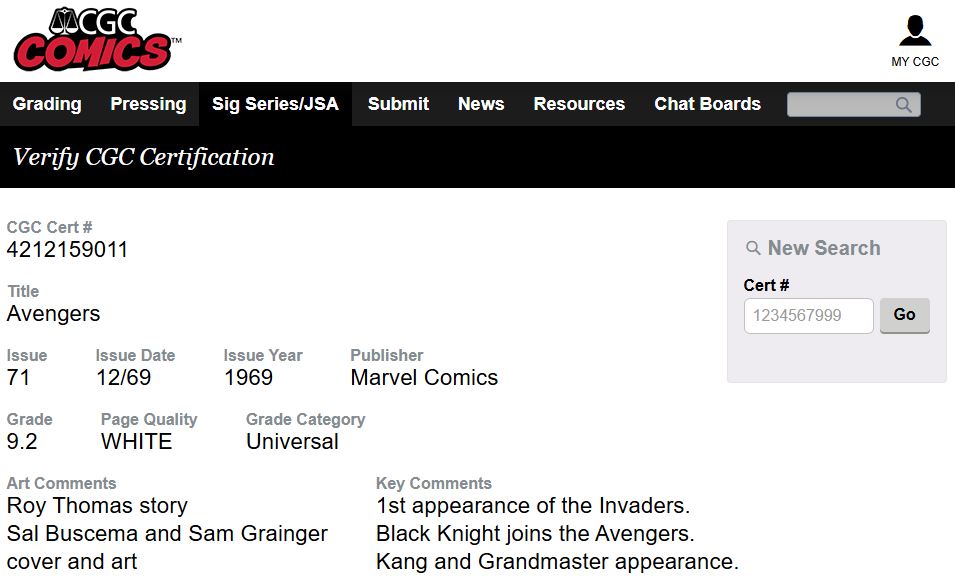Click the Cert # input field
Image resolution: width=955 pixels, height=586 pixels.
[809, 316]
